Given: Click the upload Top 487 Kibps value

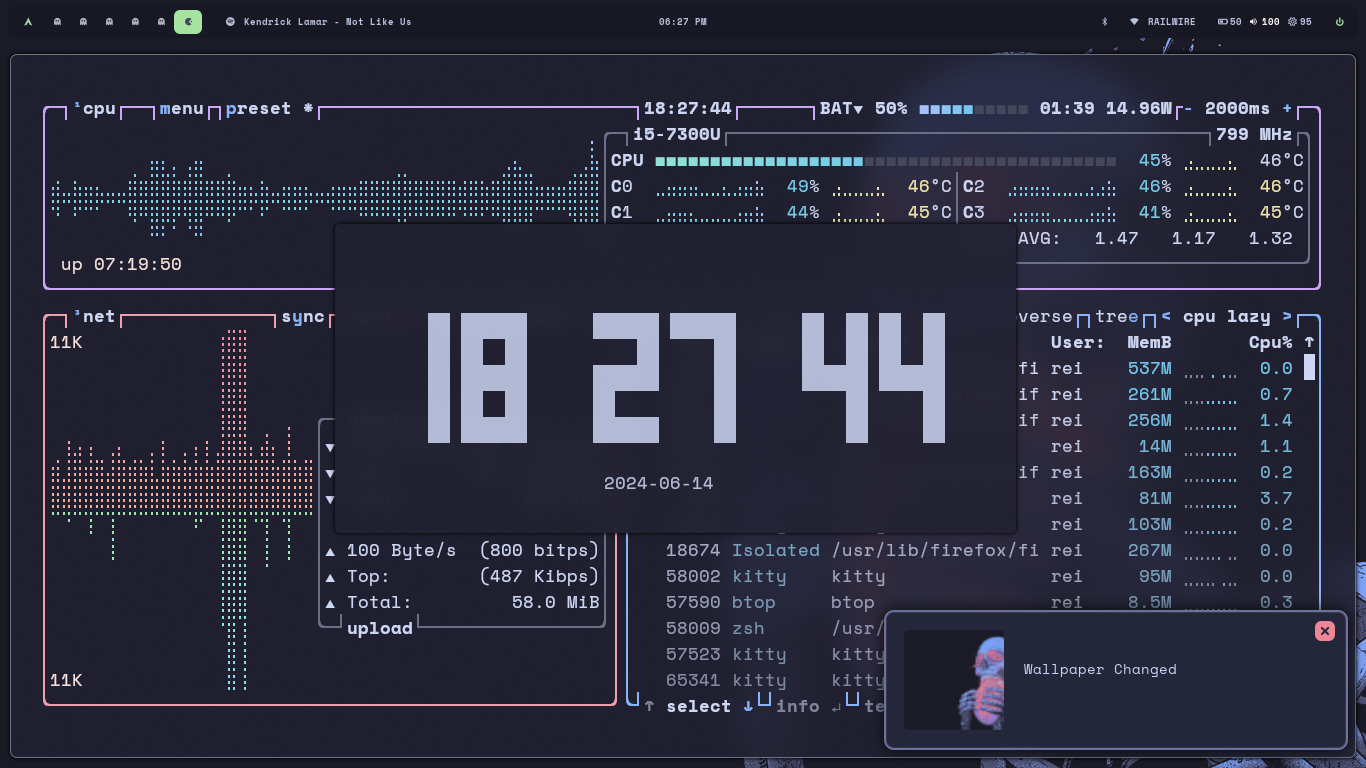Looking at the screenshot, I should point(539,576).
